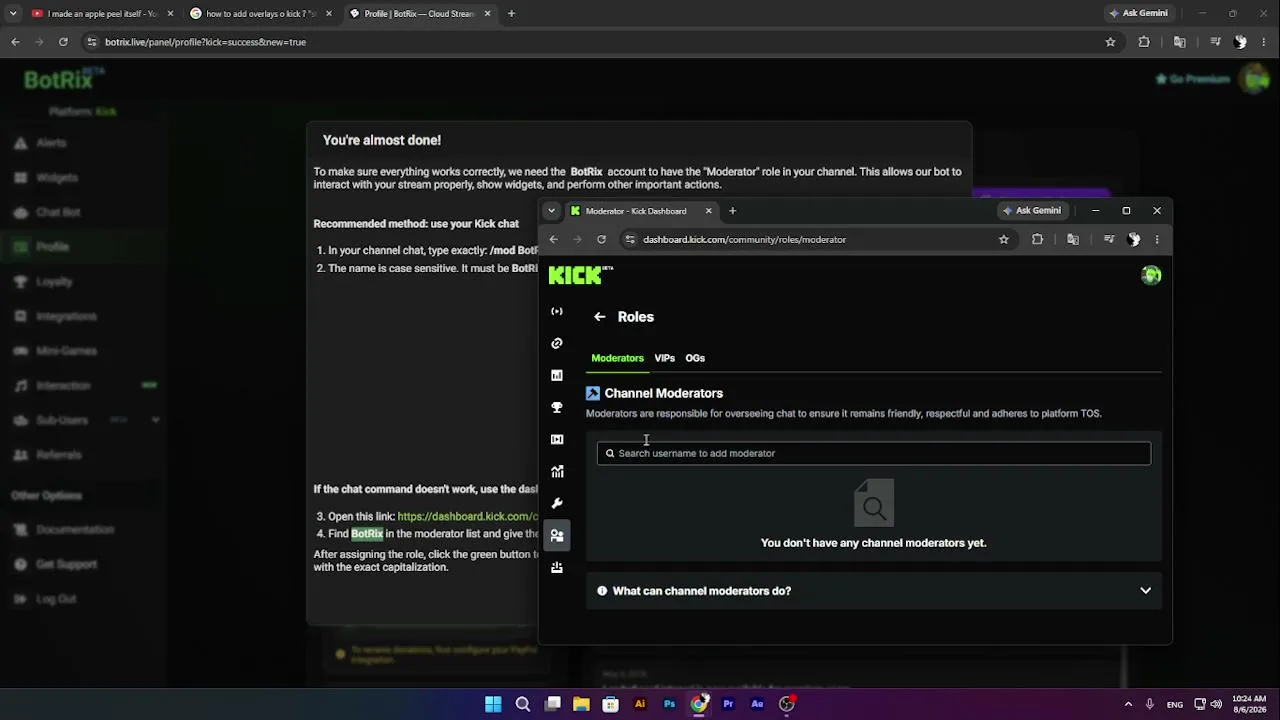Image resolution: width=1280 pixels, height=720 pixels.
Task: Open the trophy icon in Kick sidebar
Action: click(557, 407)
